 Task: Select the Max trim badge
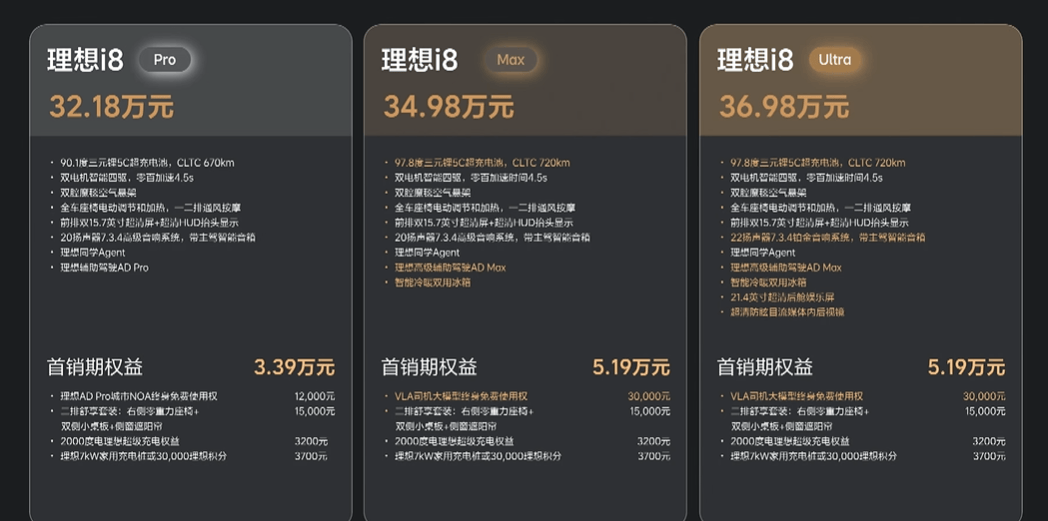tap(511, 60)
